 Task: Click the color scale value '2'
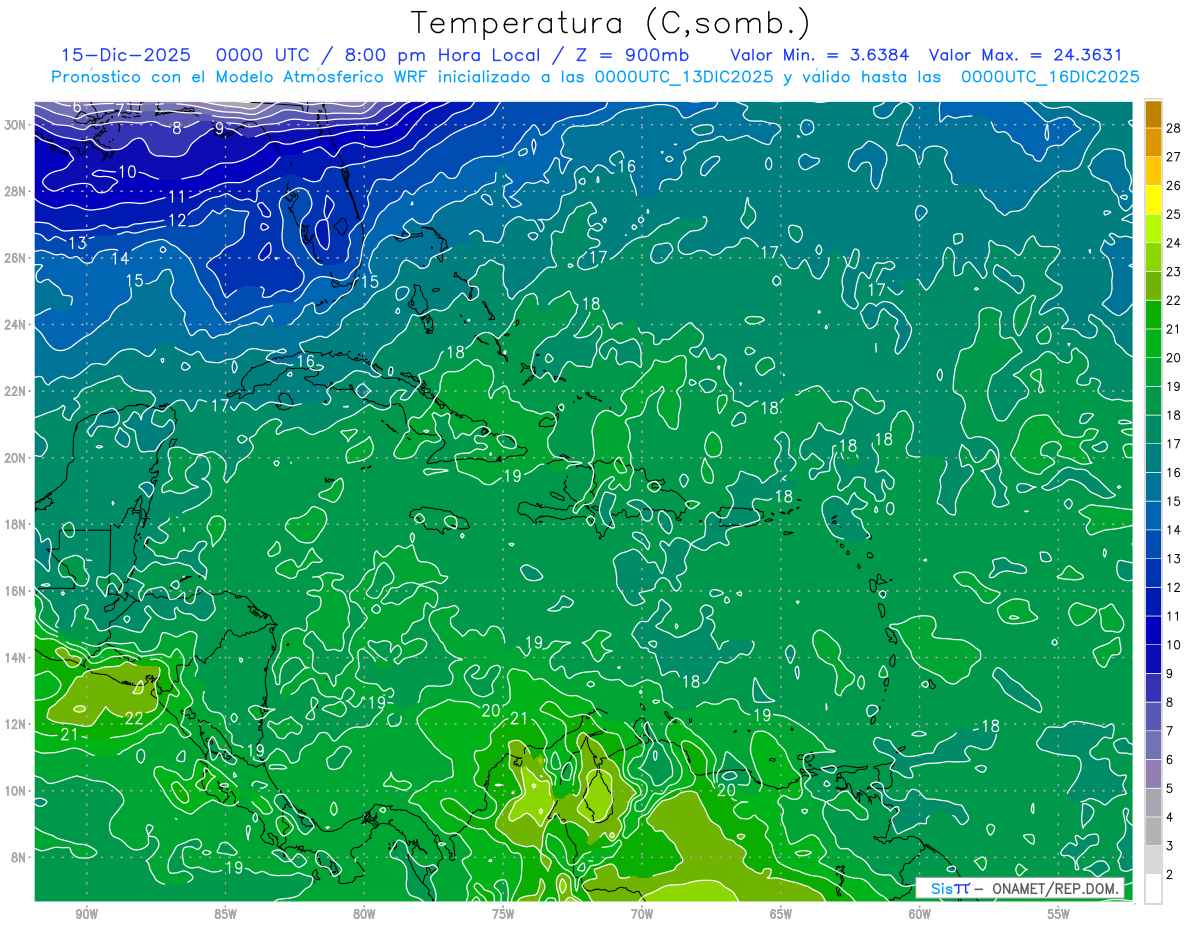tap(1170, 875)
